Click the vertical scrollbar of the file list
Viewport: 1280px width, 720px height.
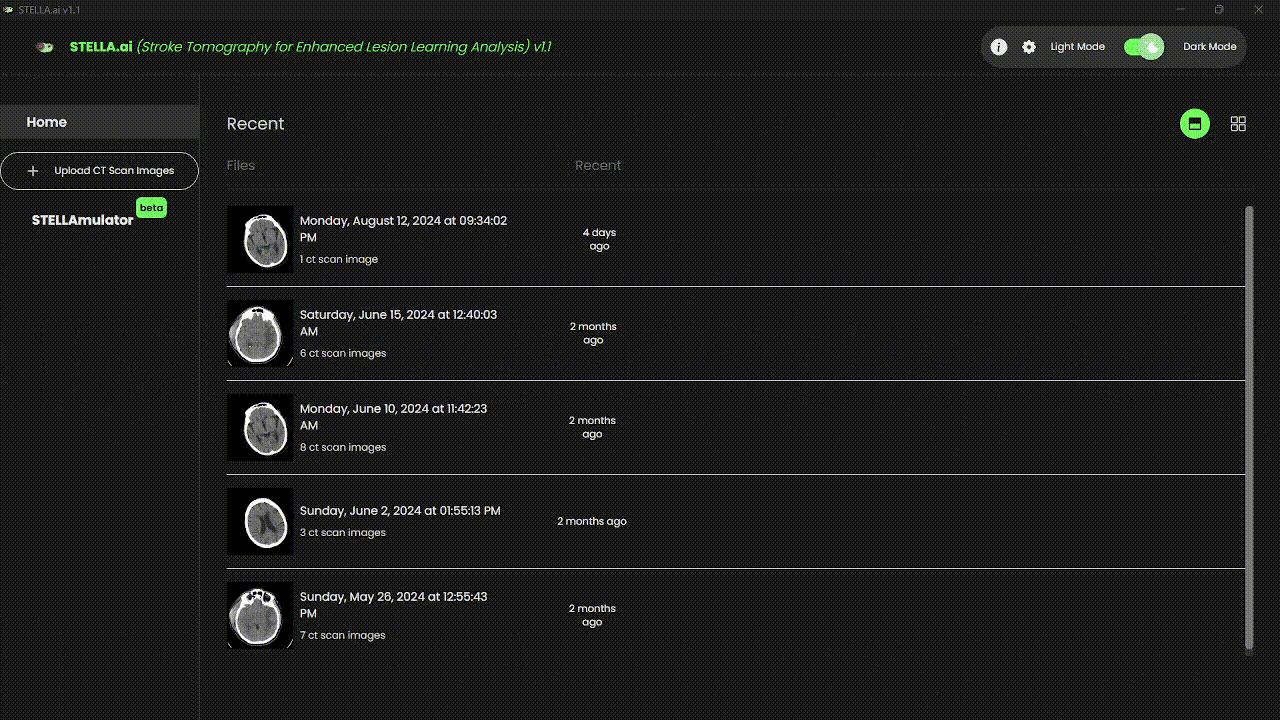tap(1248, 428)
